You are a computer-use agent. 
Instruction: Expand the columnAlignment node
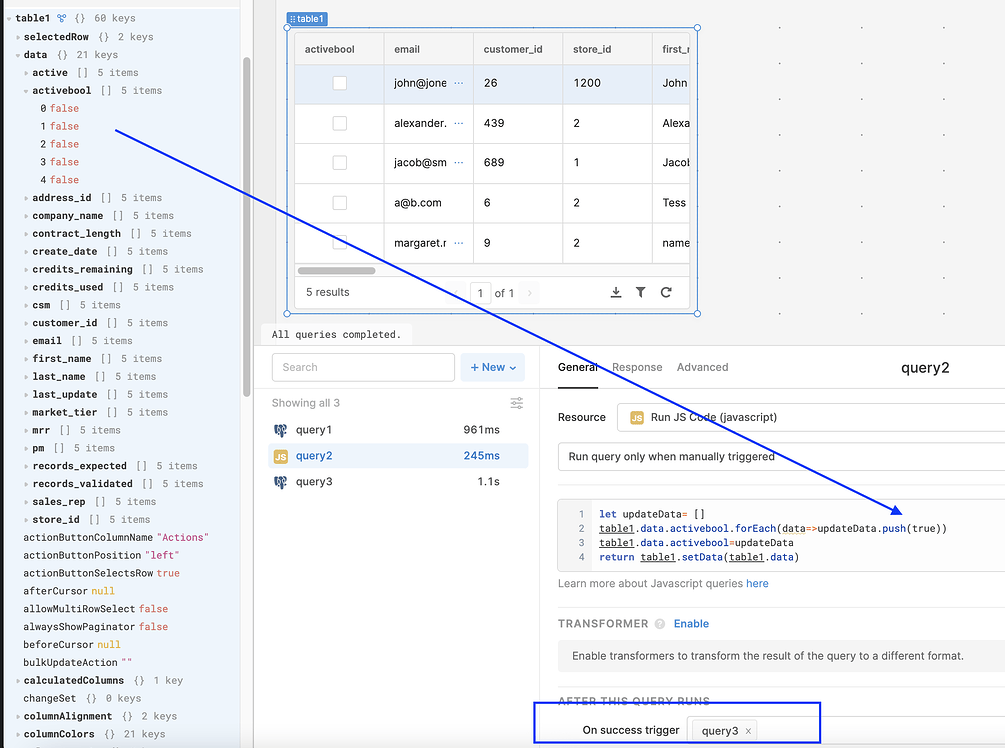pyautogui.click(x=18, y=717)
